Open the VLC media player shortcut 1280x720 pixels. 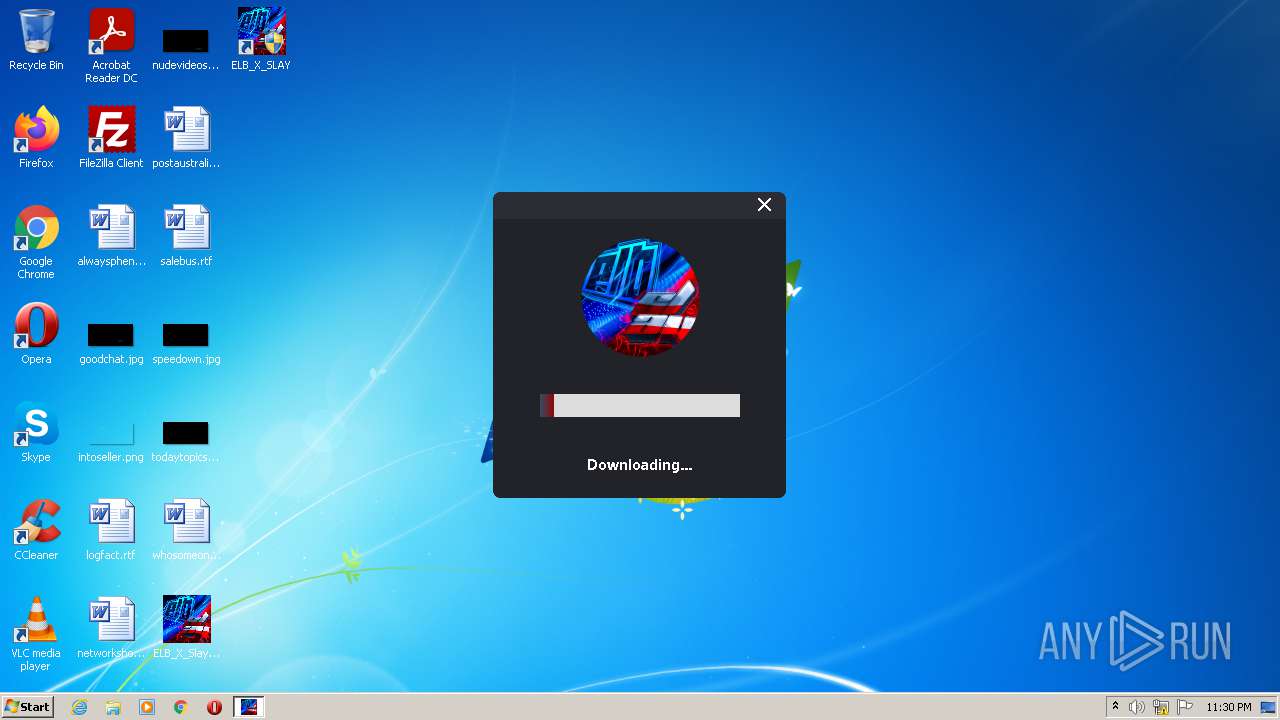click(x=36, y=634)
